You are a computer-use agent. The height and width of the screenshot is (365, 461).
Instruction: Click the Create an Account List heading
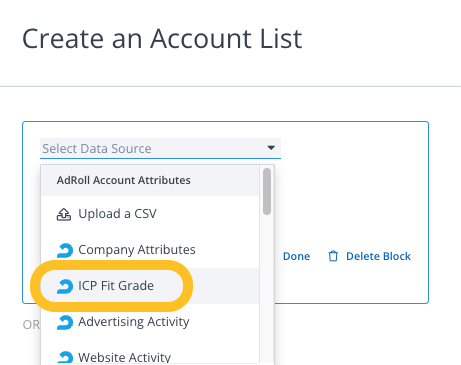(162, 39)
